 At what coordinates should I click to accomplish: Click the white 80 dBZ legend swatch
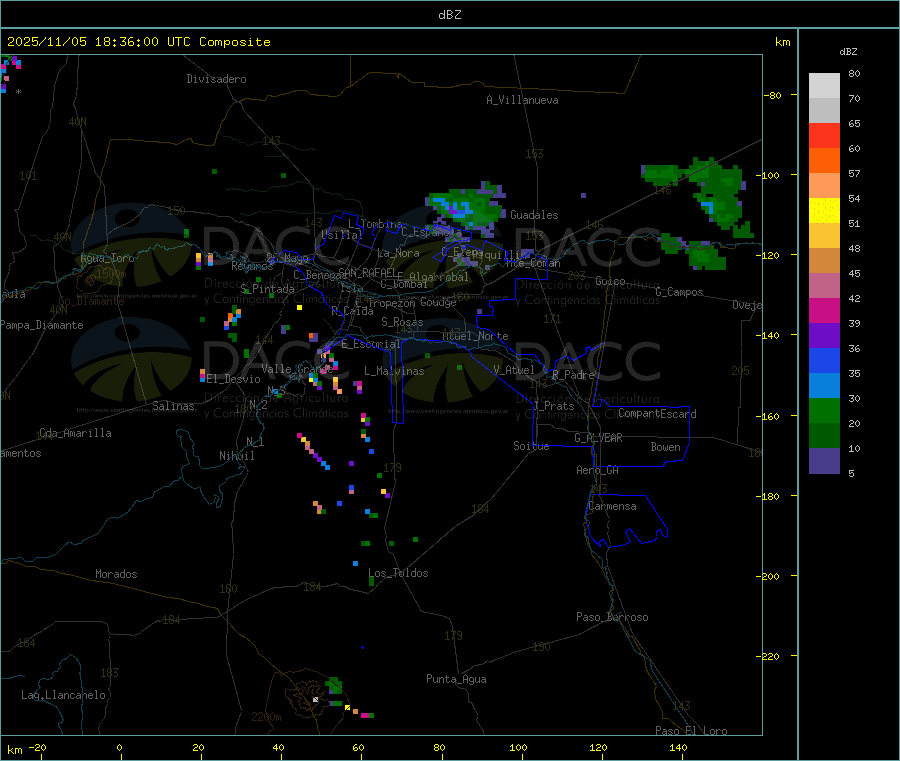824,86
